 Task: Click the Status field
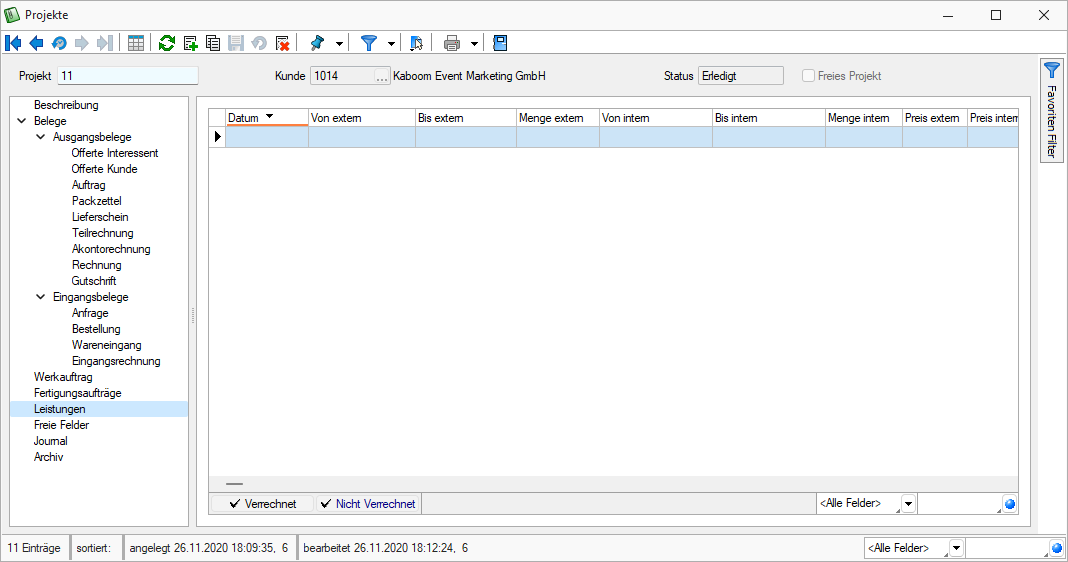coord(740,76)
